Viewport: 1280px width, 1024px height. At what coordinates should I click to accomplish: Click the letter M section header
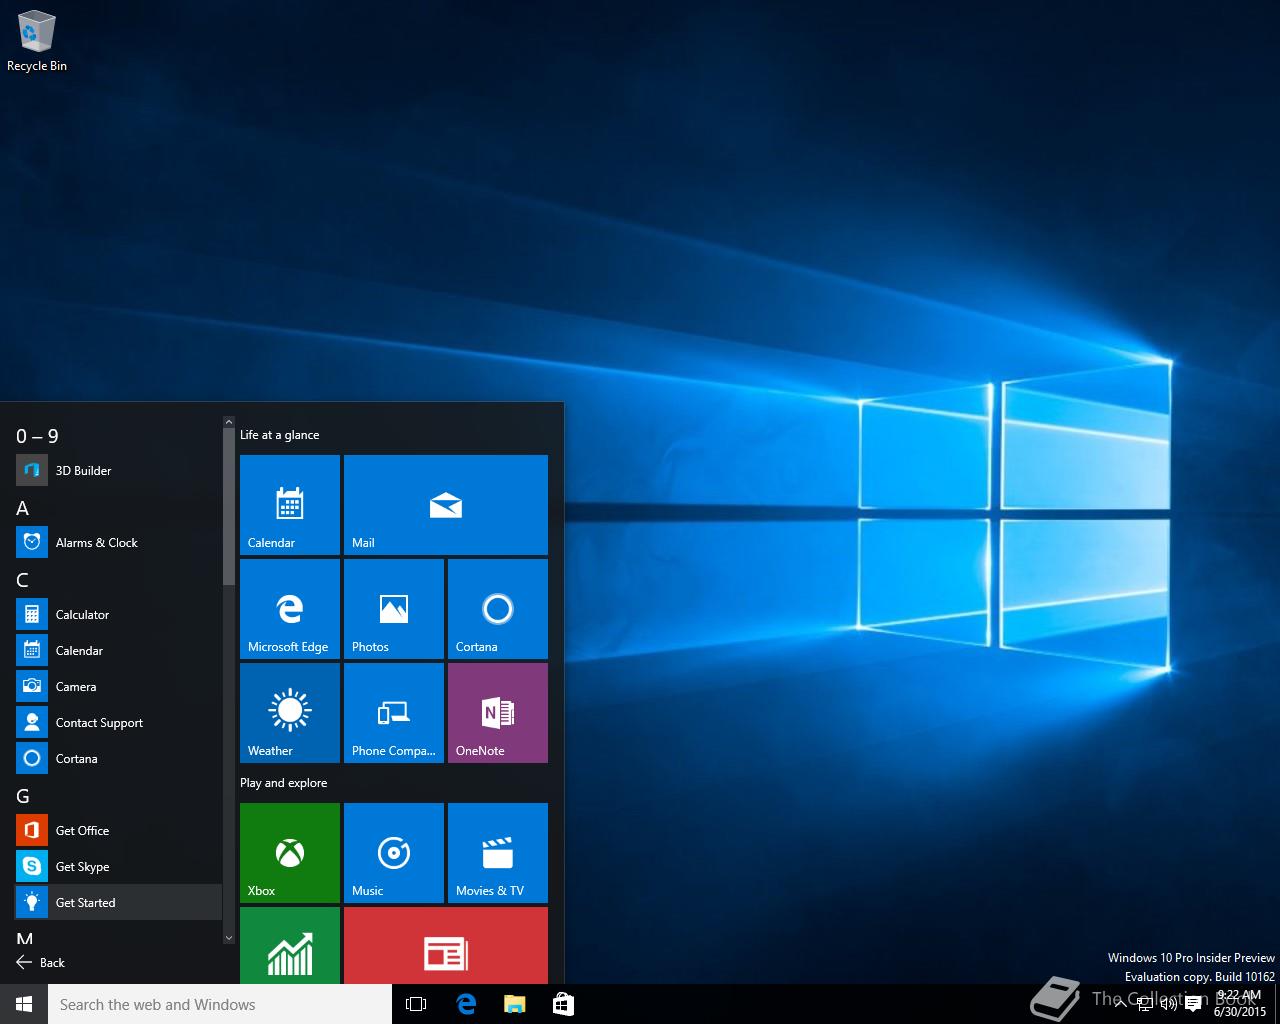click(x=25, y=938)
